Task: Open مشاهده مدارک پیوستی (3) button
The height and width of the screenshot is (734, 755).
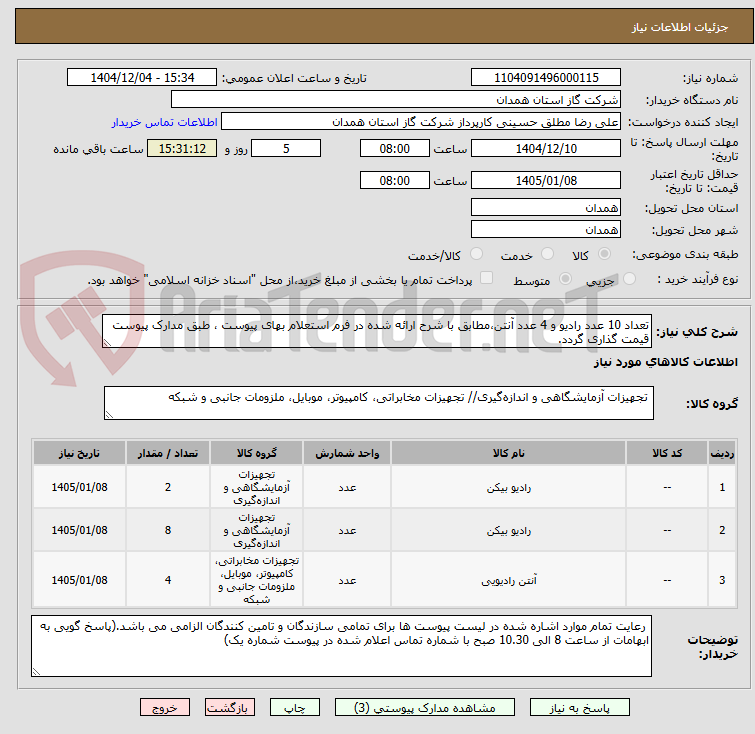Action: pyautogui.click(x=425, y=708)
